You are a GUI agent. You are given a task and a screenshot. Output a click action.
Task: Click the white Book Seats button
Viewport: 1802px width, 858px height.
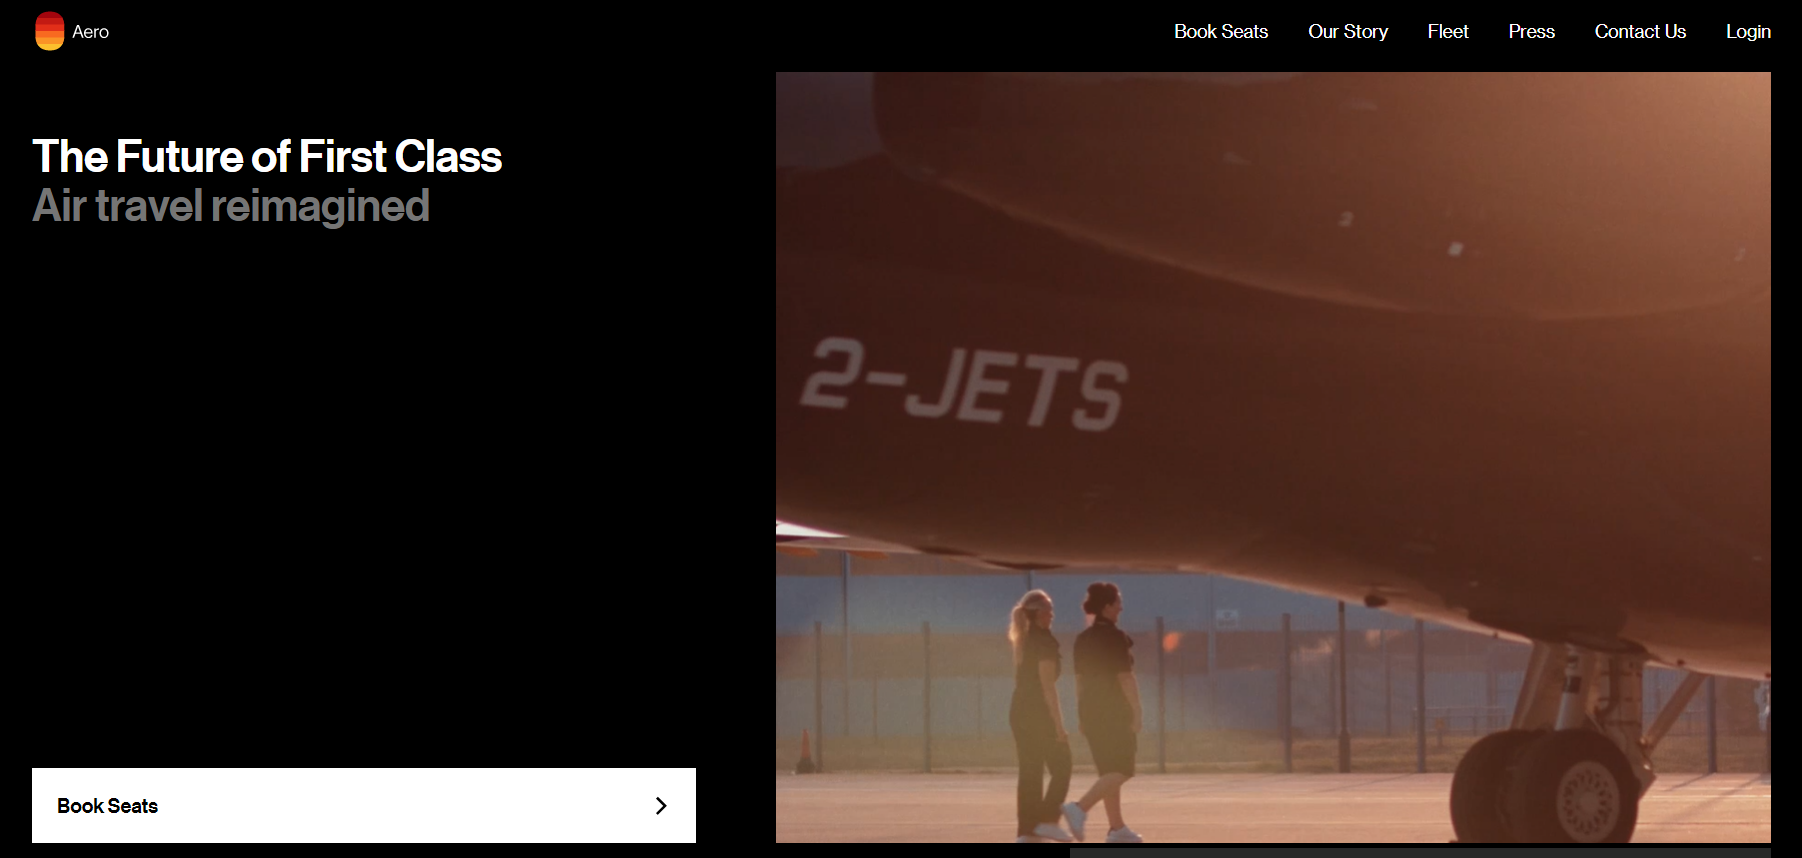pyautogui.click(x=364, y=805)
